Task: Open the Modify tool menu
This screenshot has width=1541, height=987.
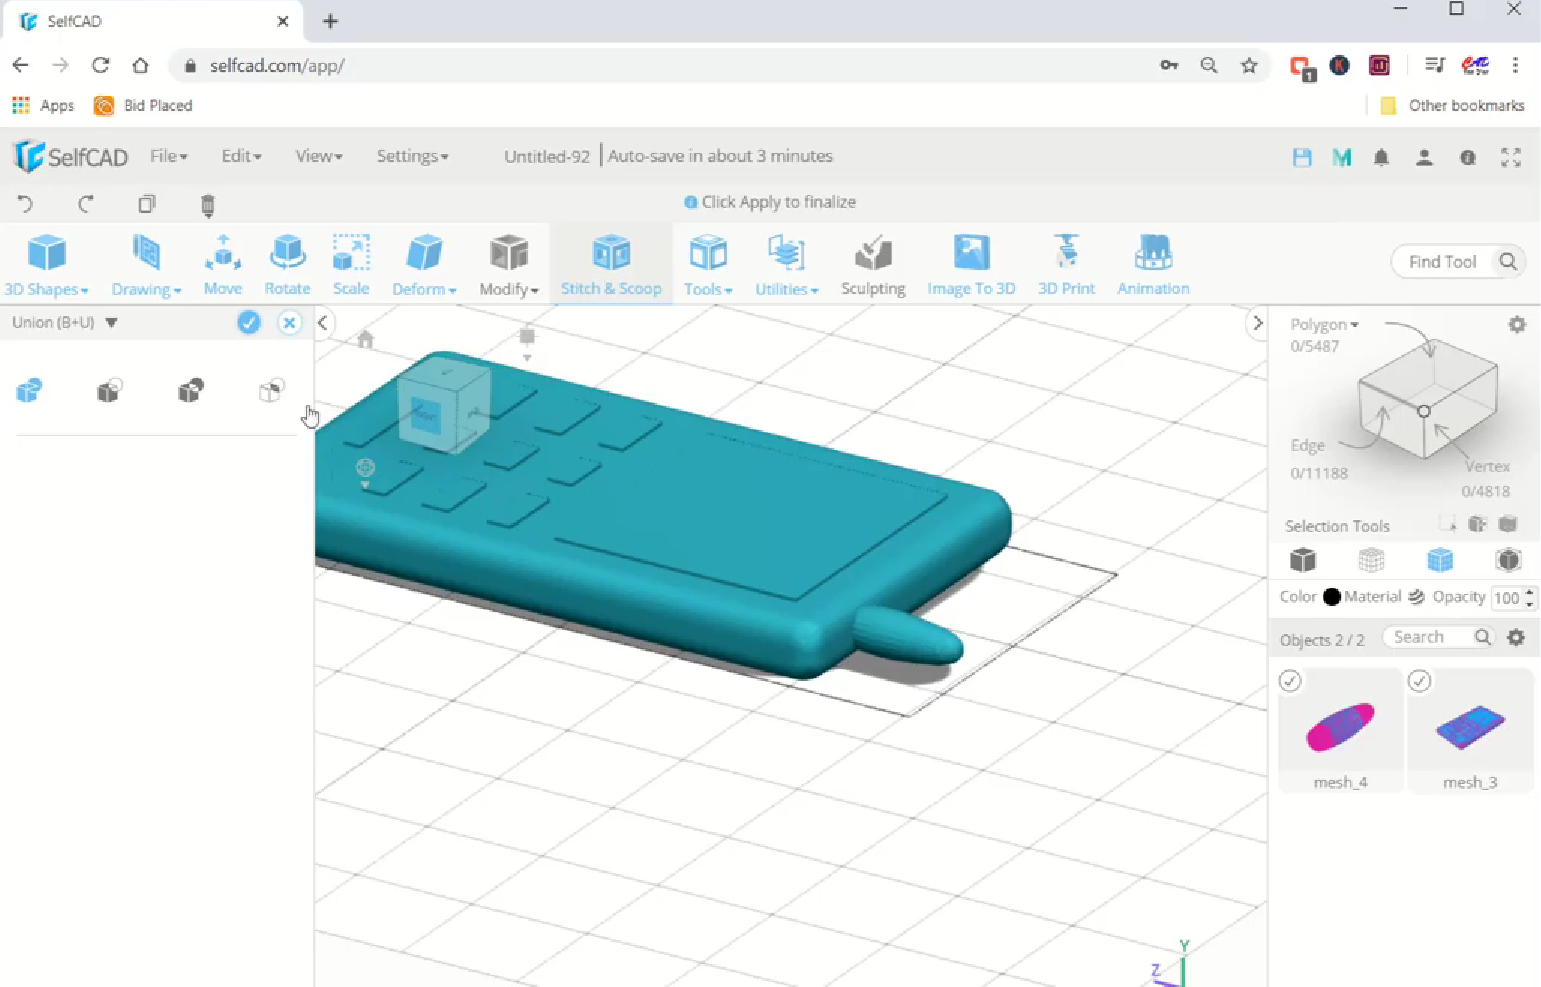Action: tap(509, 265)
